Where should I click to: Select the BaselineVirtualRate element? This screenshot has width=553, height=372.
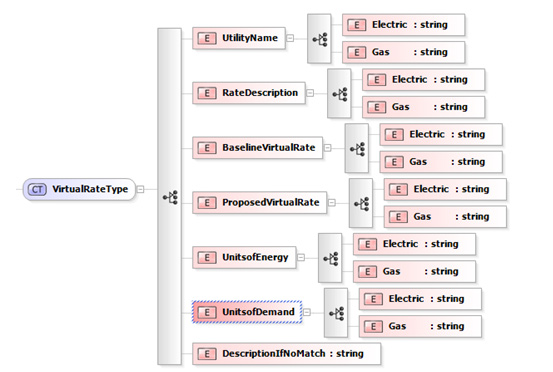click(x=257, y=148)
